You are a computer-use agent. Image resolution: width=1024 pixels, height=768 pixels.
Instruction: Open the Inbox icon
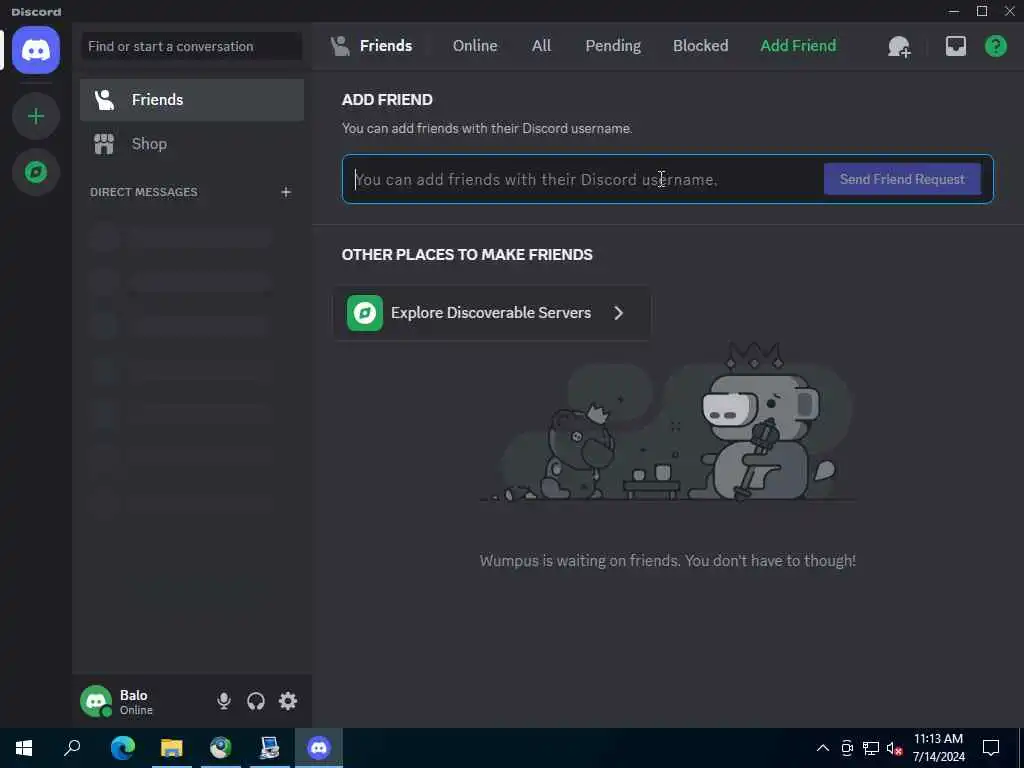[955, 46]
